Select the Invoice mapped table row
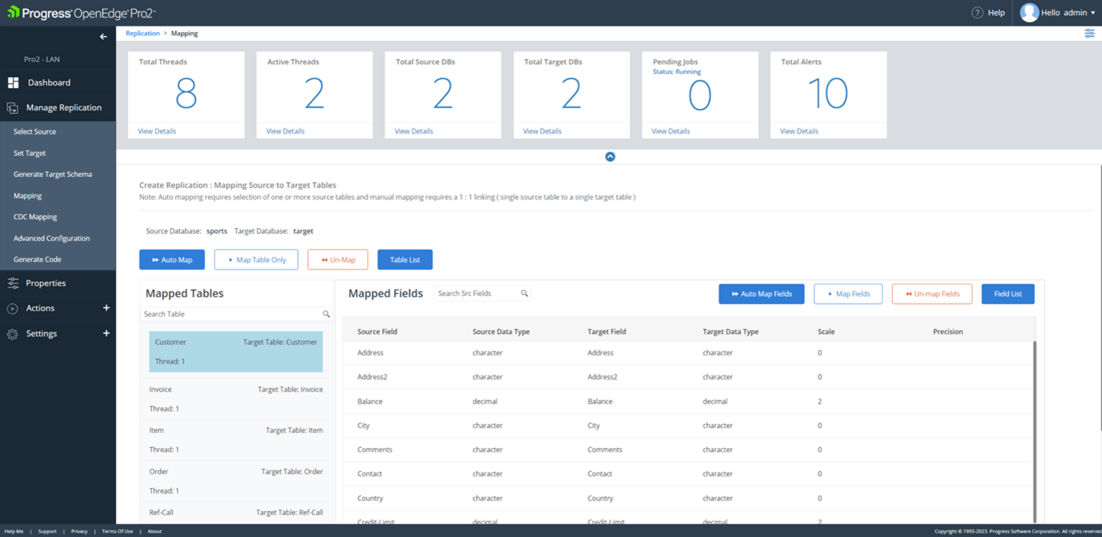 pyautogui.click(x=235, y=399)
